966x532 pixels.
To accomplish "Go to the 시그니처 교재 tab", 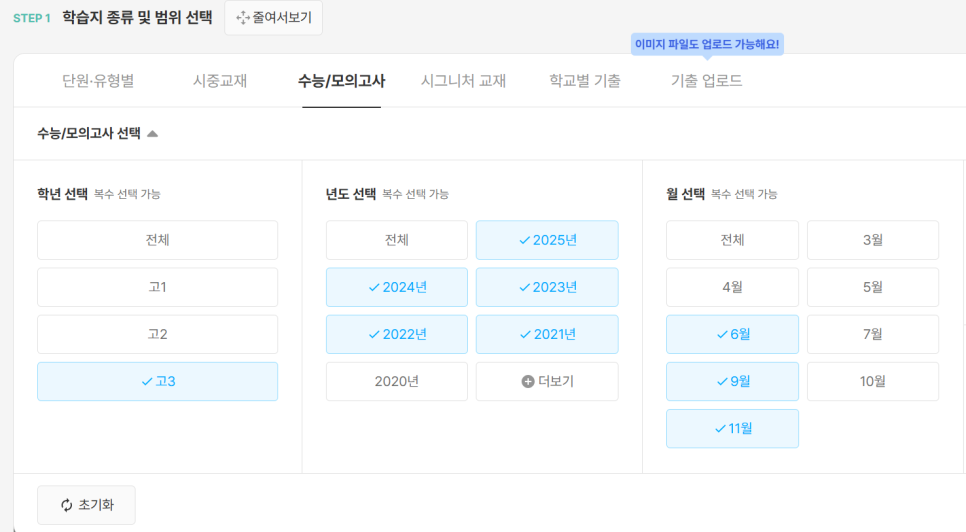I will 463,81.
